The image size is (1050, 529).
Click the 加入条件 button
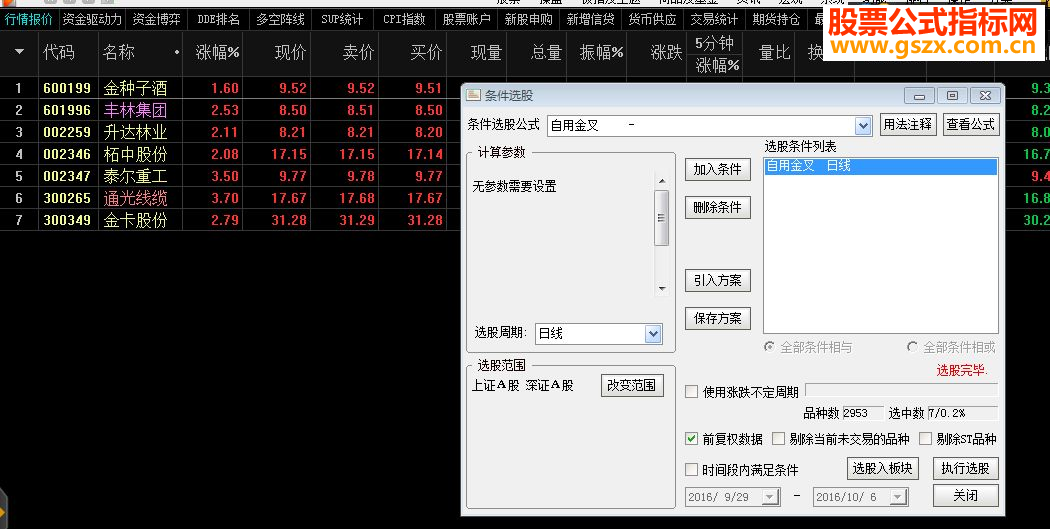[718, 169]
